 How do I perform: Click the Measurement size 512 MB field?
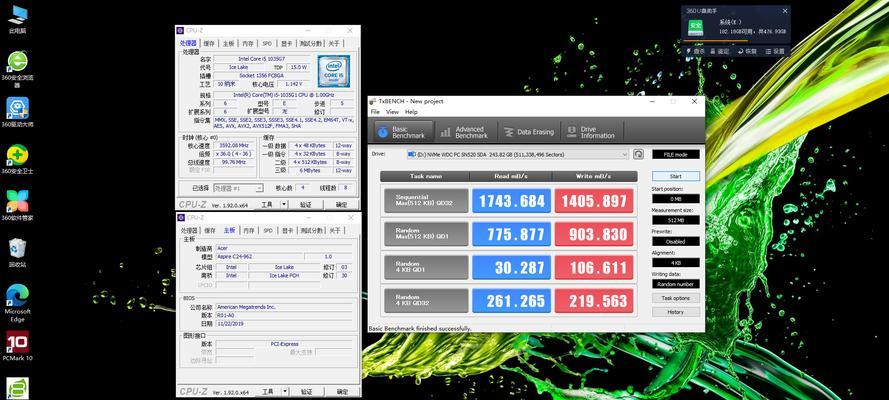pyautogui.click(x=676, y=220)
